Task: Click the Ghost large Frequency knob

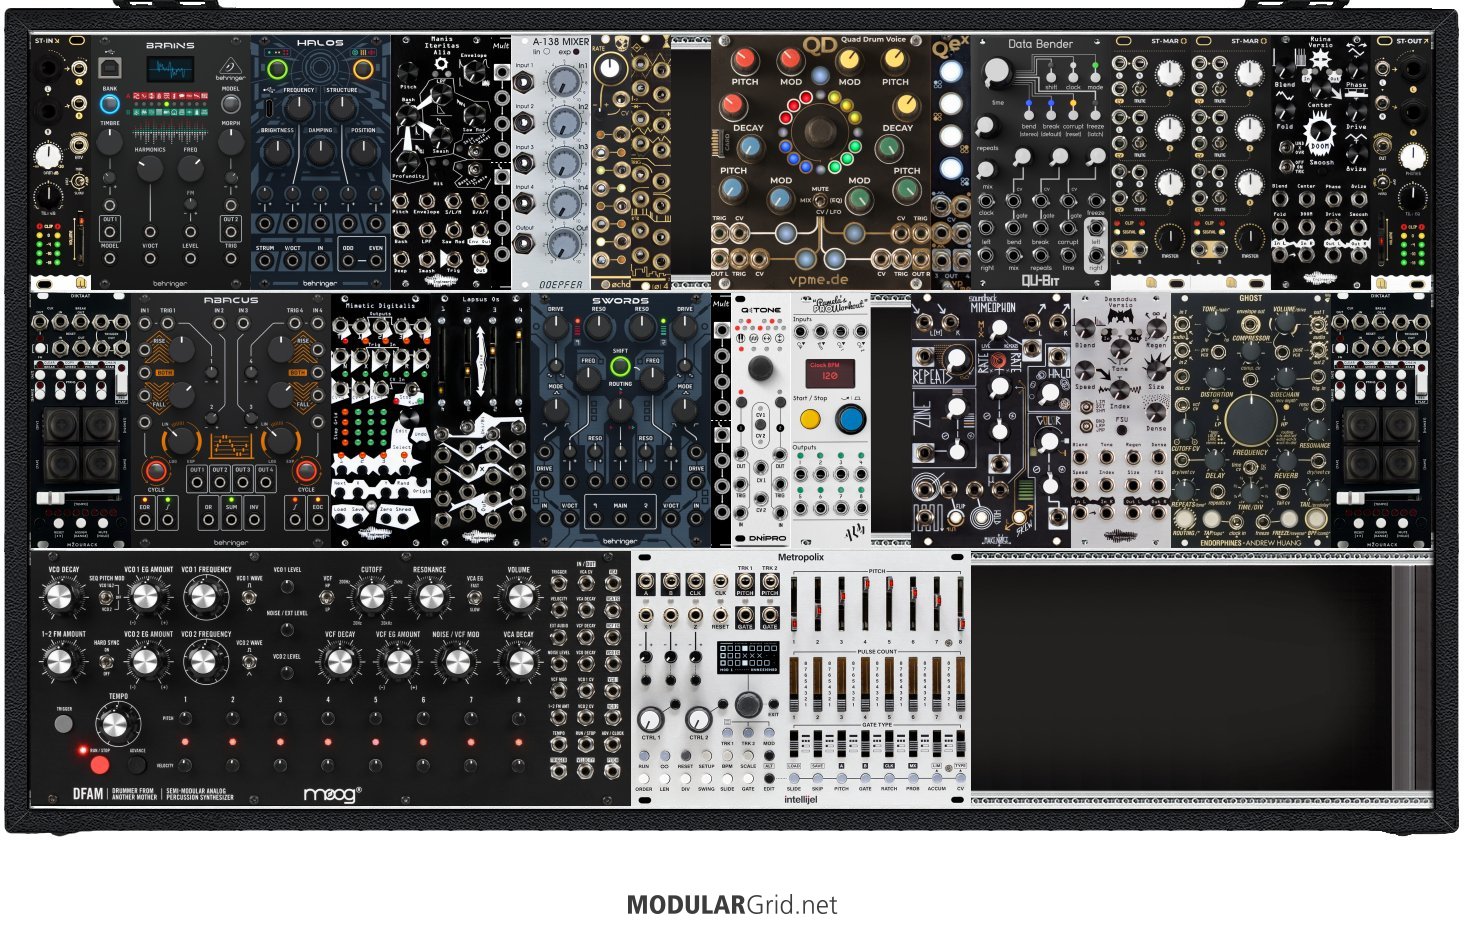Action: pyautogui.click(x=1250, y=418)
